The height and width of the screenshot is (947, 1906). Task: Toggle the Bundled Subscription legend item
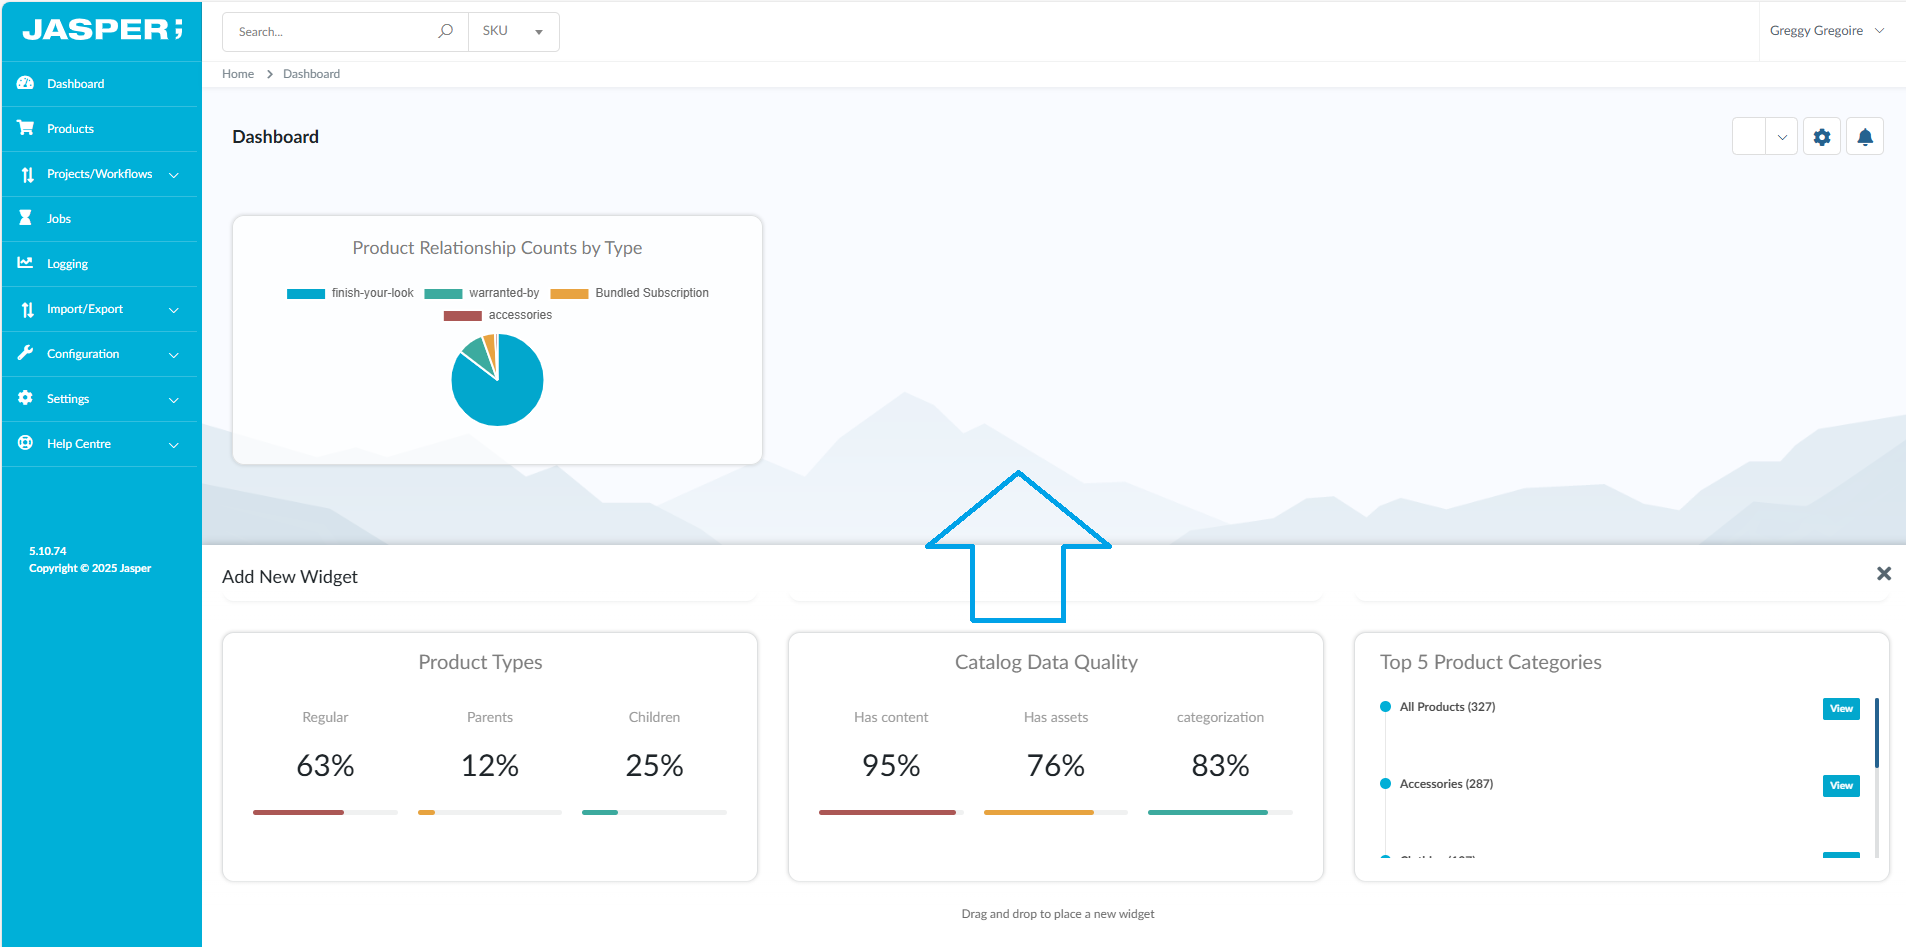630,293
